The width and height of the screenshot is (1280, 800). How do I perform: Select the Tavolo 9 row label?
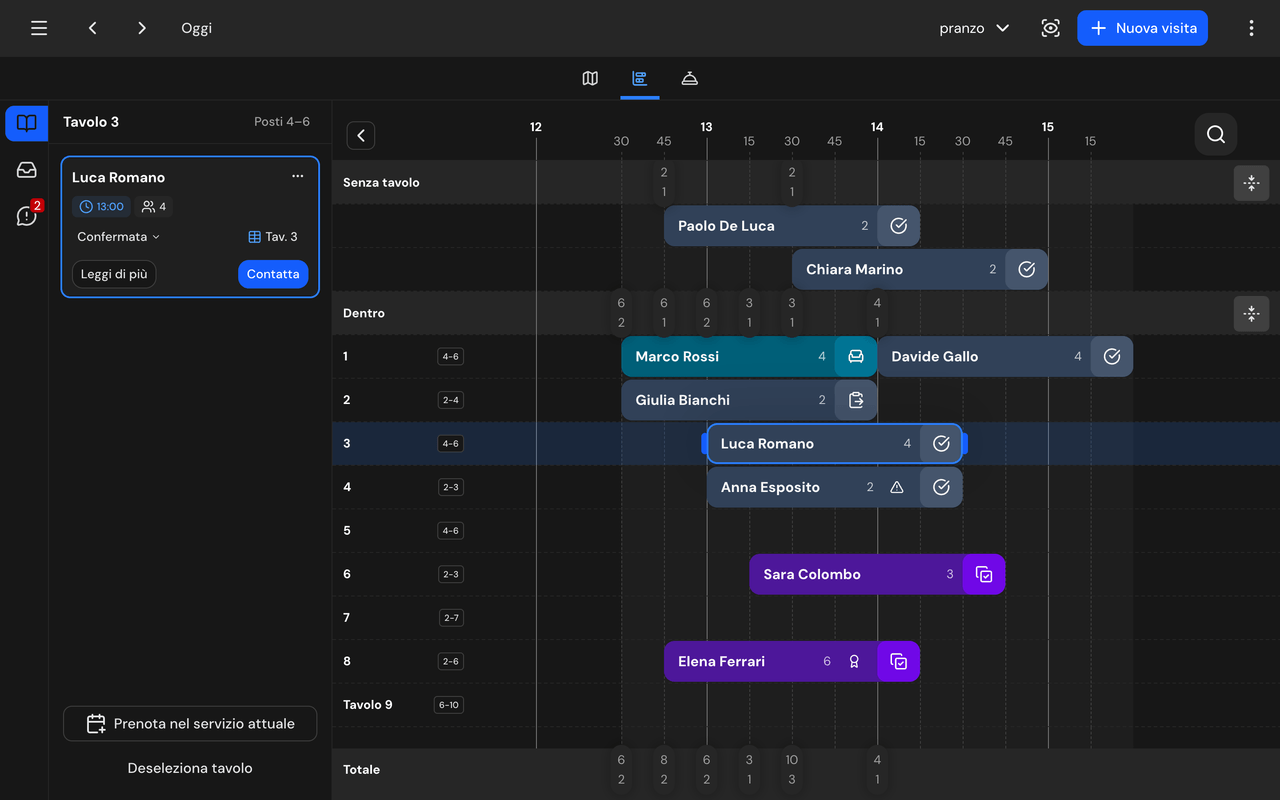click(x=368, y=705)
